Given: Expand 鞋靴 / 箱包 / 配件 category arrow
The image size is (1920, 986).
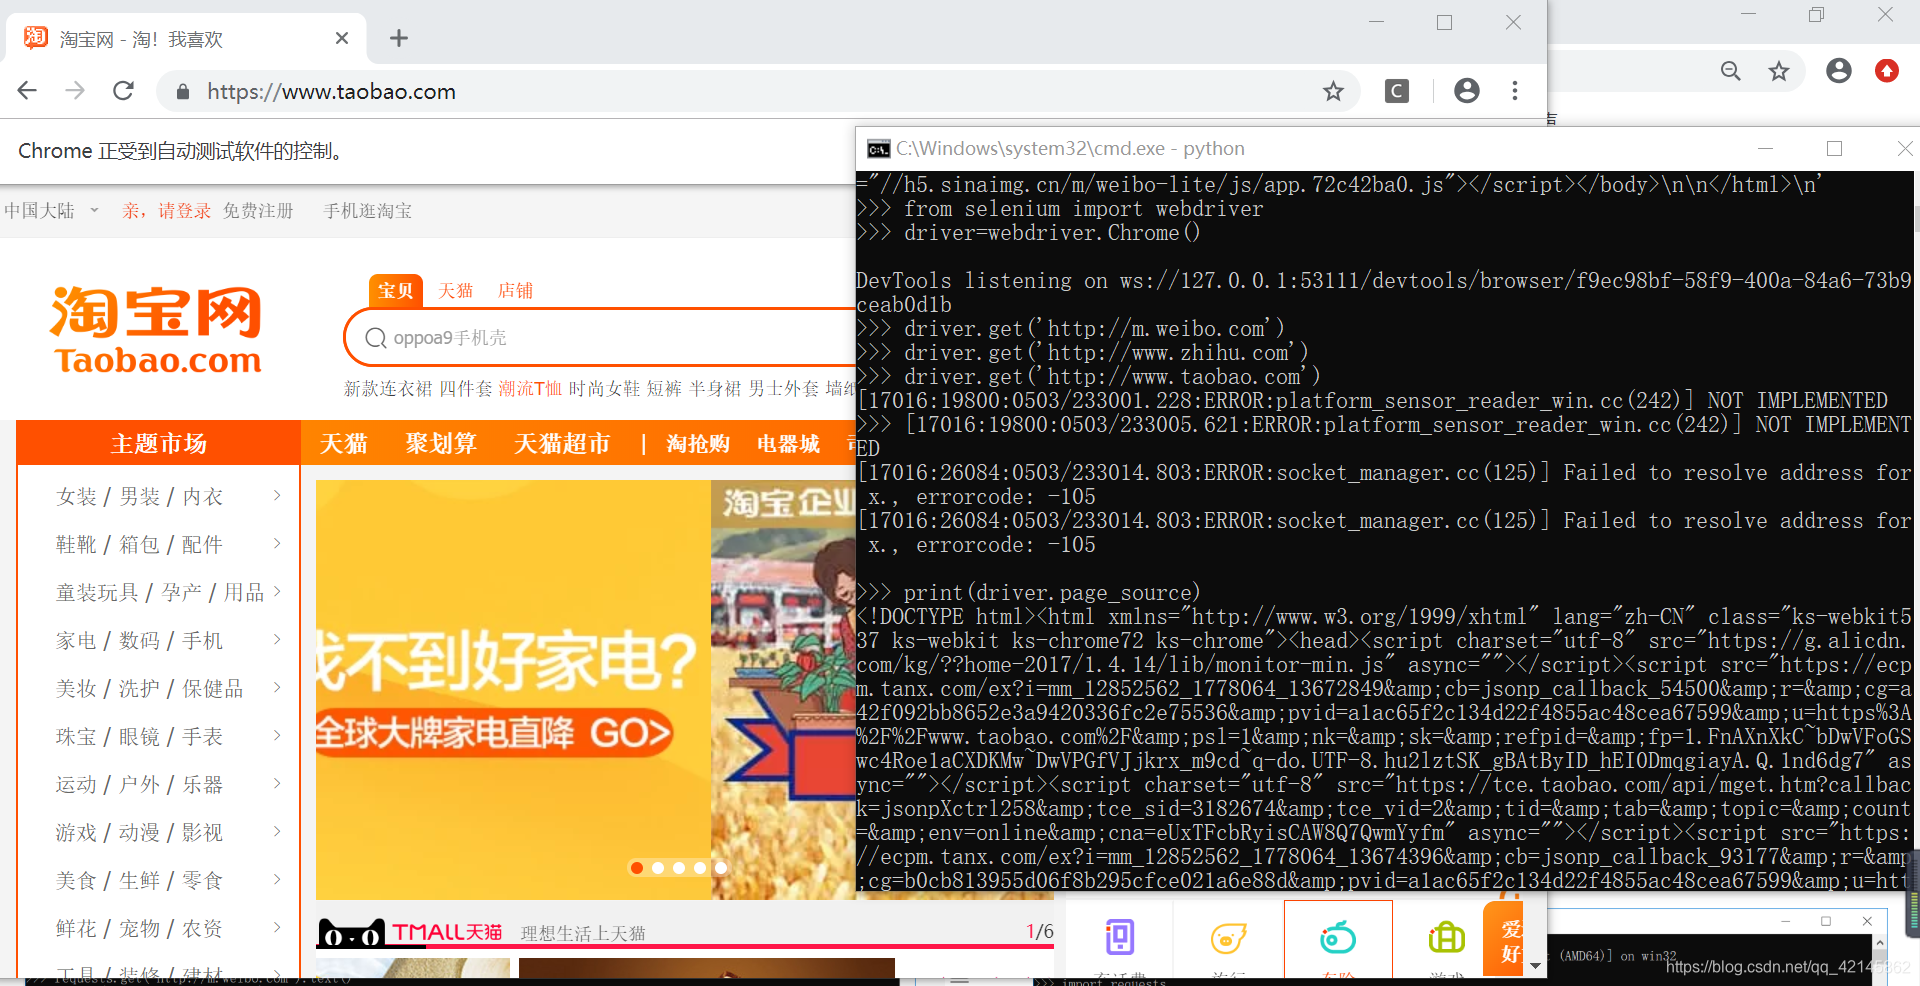Looking at the screenshot, I should pyautogui.click(x=277, y=543).
